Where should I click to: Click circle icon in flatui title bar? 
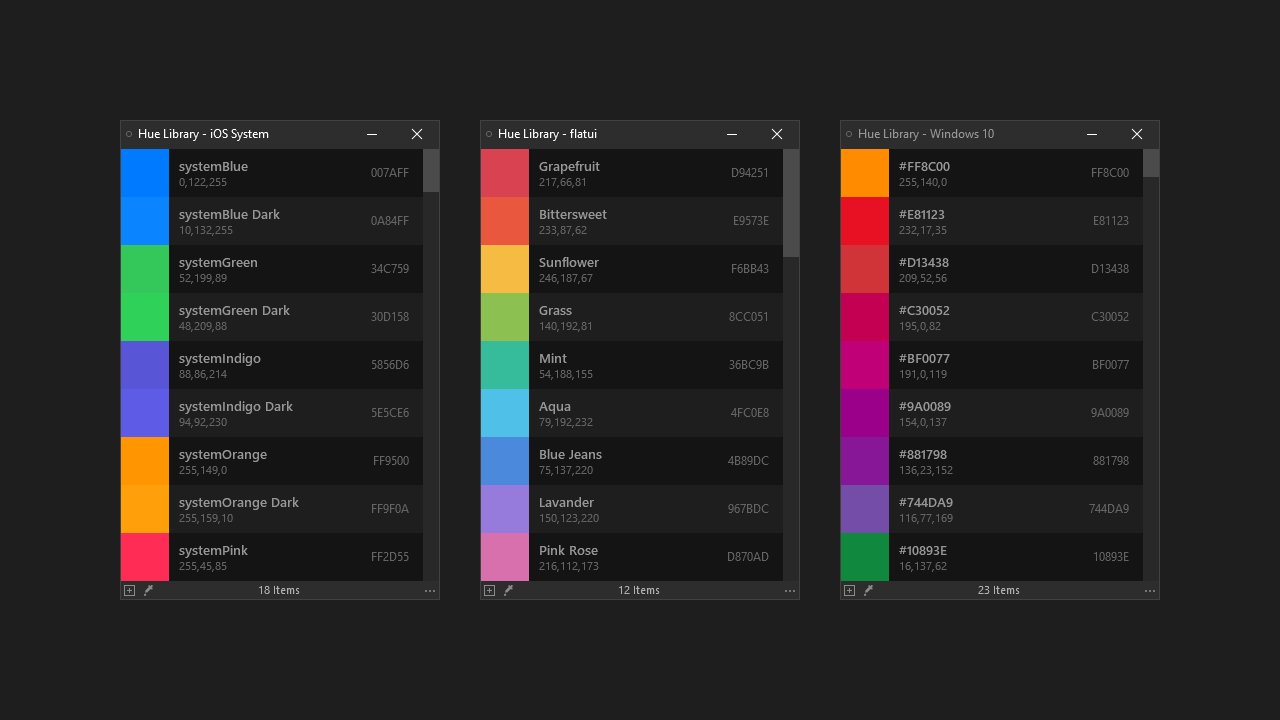click(489, 134)
